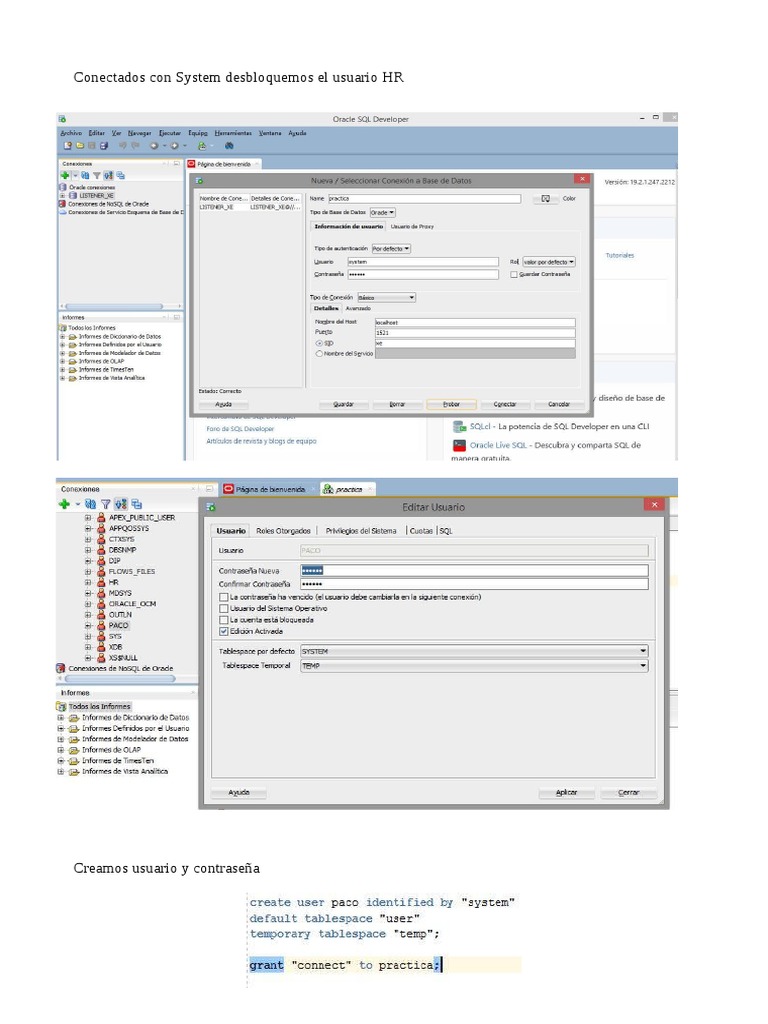Image resolution: width=768 pixels, height=1024 pixels.
Task: Check 'Usuario del Sistema Operativo' checkbox
Action: pyautogui.click(x=224, y=608)
